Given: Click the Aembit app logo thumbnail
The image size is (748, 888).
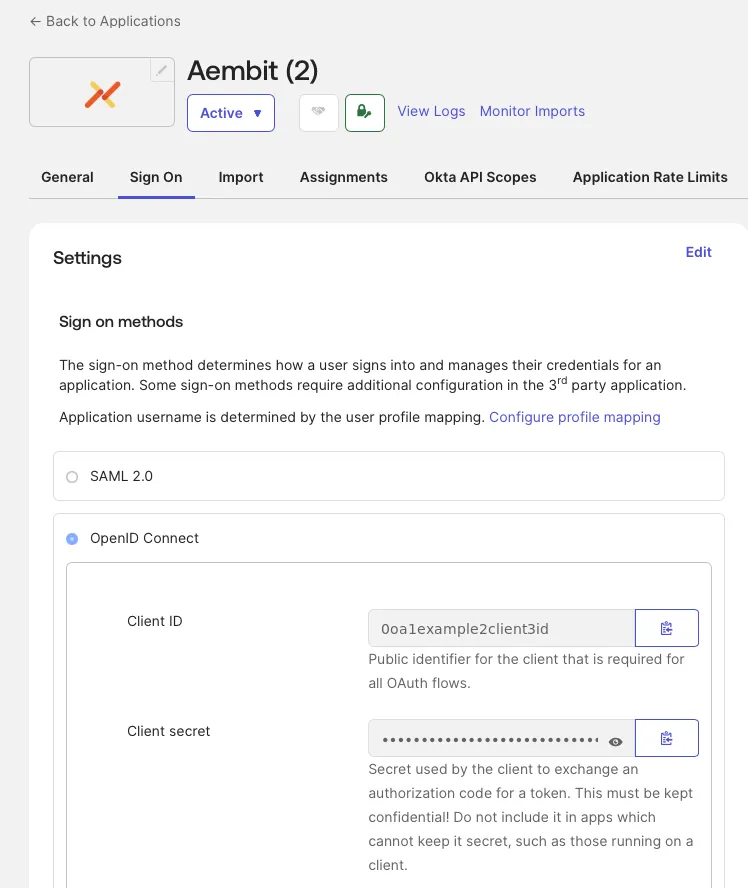Looking at the screenshot, I should click(x=102, y=92).
